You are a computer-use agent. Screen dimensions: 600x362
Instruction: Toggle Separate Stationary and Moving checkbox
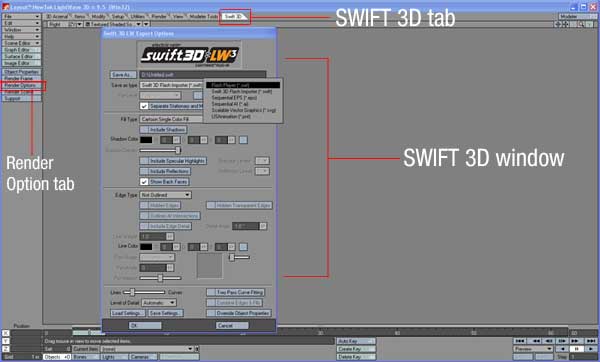click(x=144, y=106)
